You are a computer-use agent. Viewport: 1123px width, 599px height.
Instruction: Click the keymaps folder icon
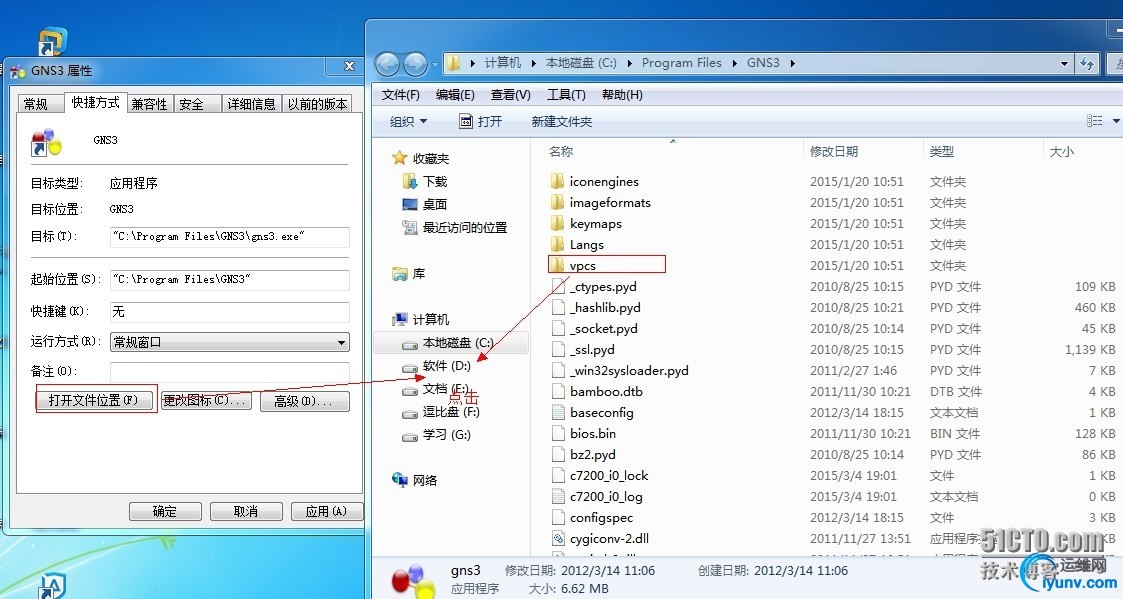tap(557, 224)
